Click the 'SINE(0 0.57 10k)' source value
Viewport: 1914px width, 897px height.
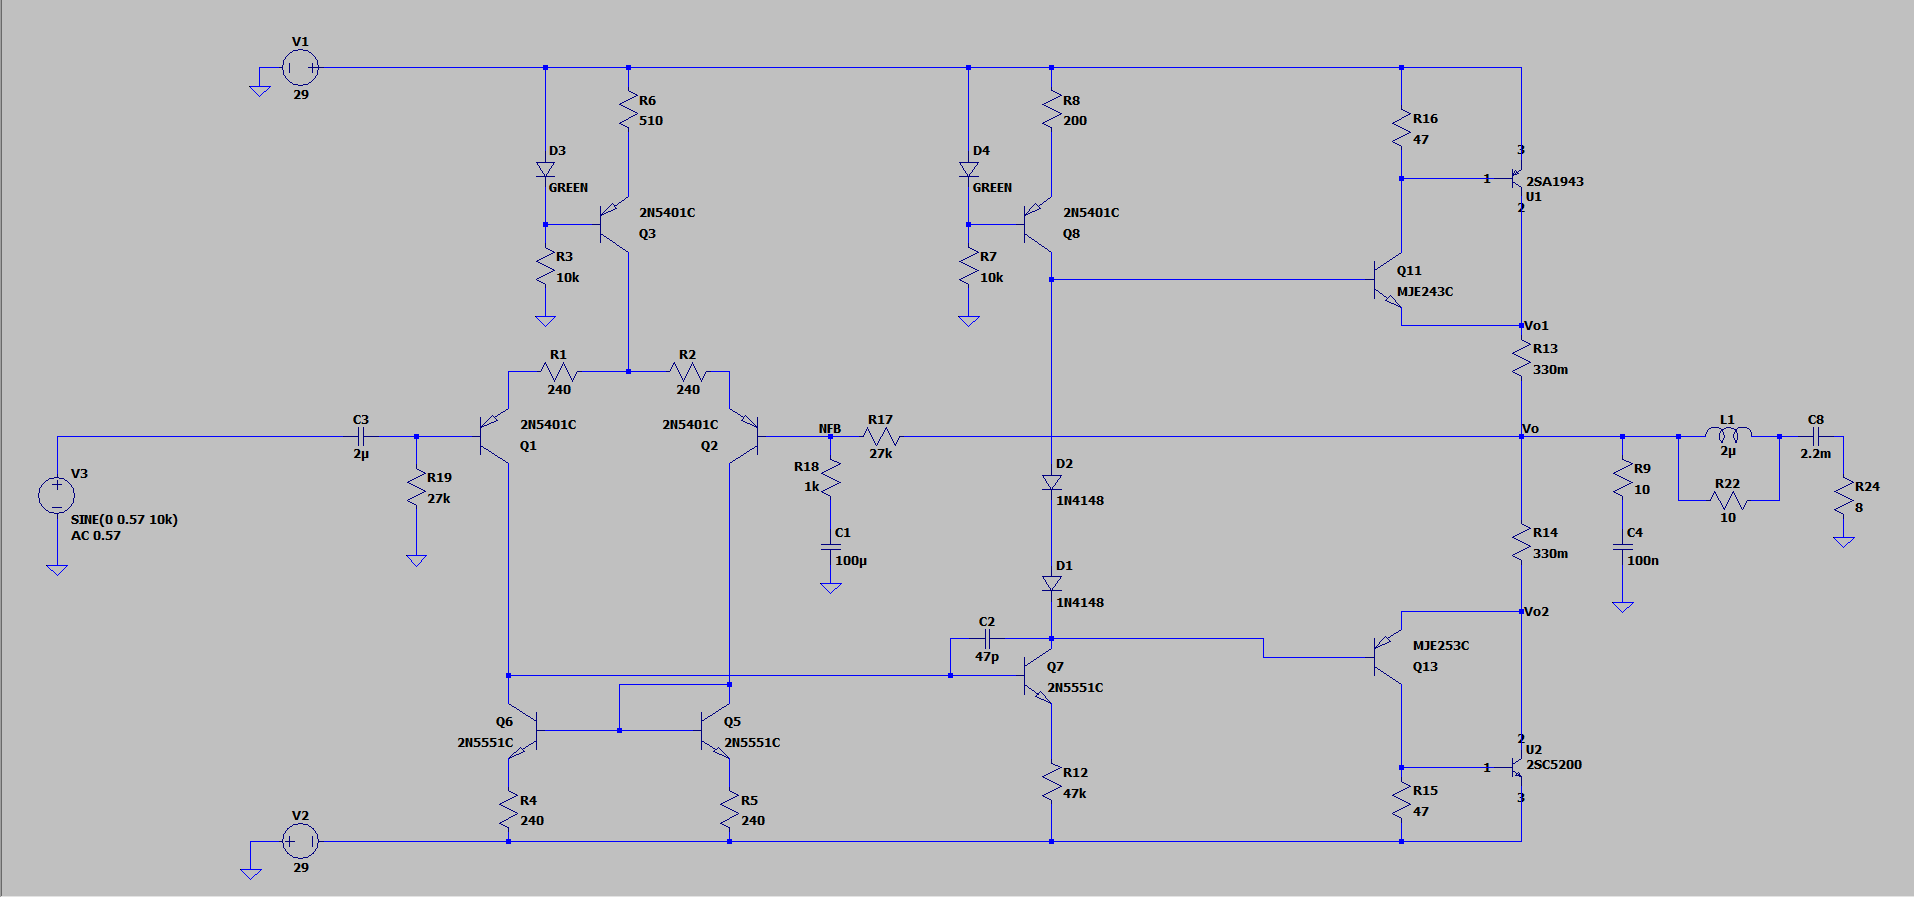click(x=124, y=519)
